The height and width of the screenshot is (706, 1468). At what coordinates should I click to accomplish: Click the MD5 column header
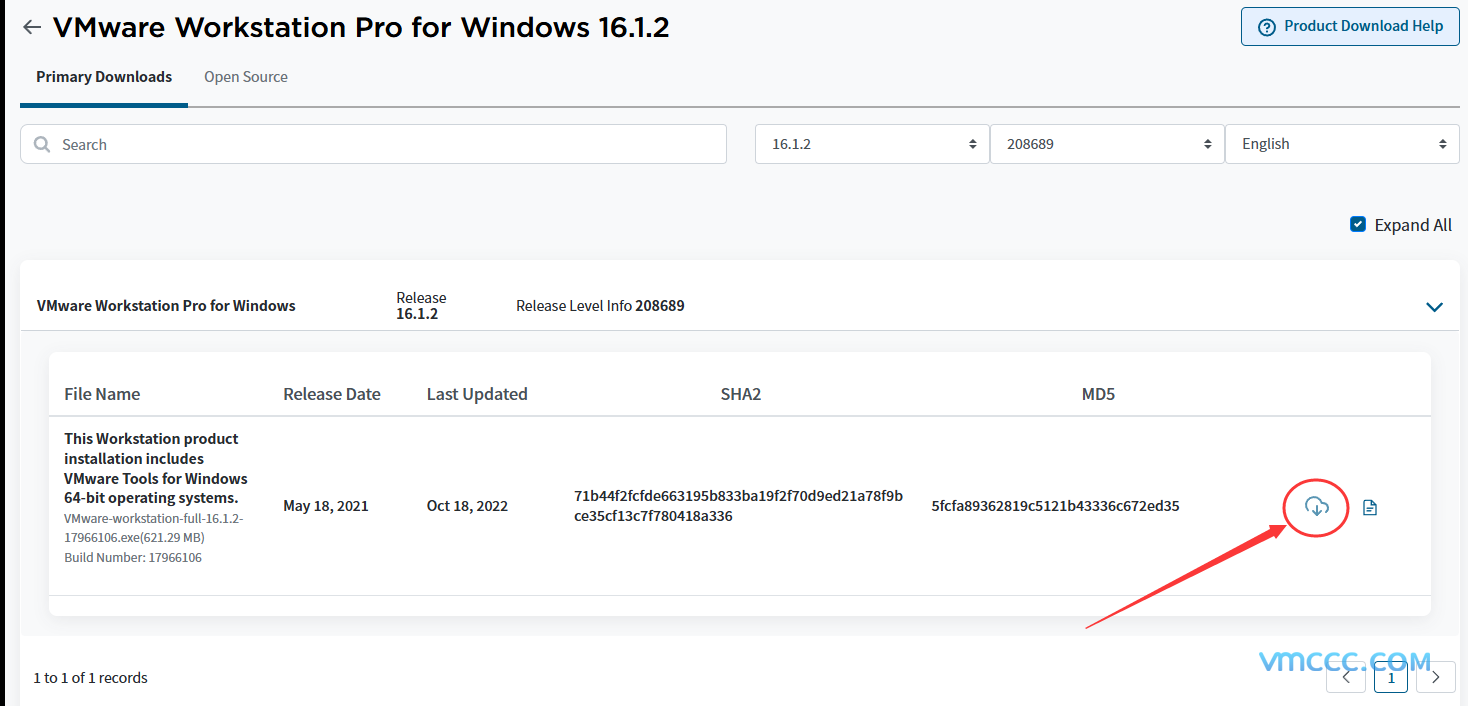coord(1098,394)
